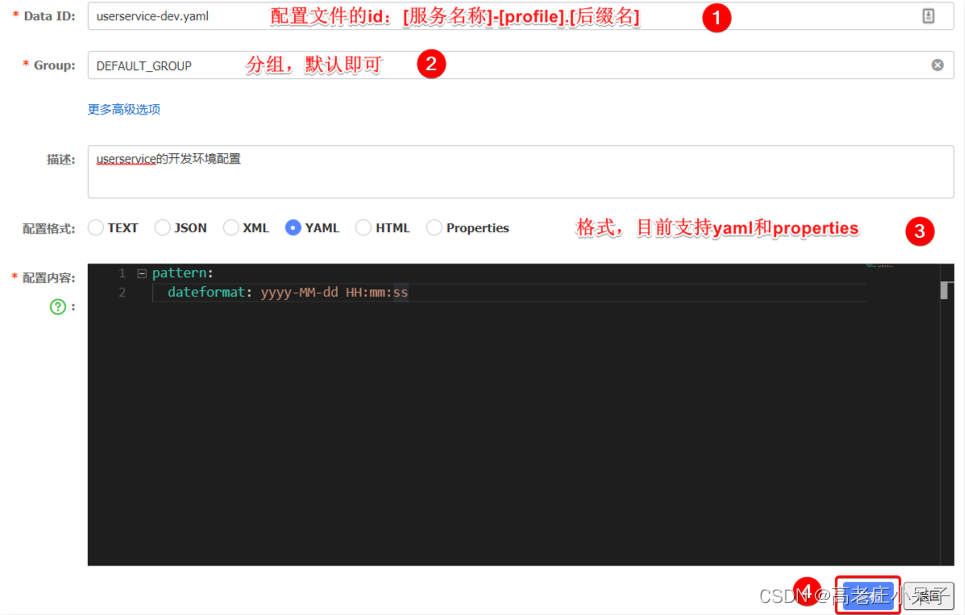
Task: Focus the Group input field
Action: coord(400,64)
